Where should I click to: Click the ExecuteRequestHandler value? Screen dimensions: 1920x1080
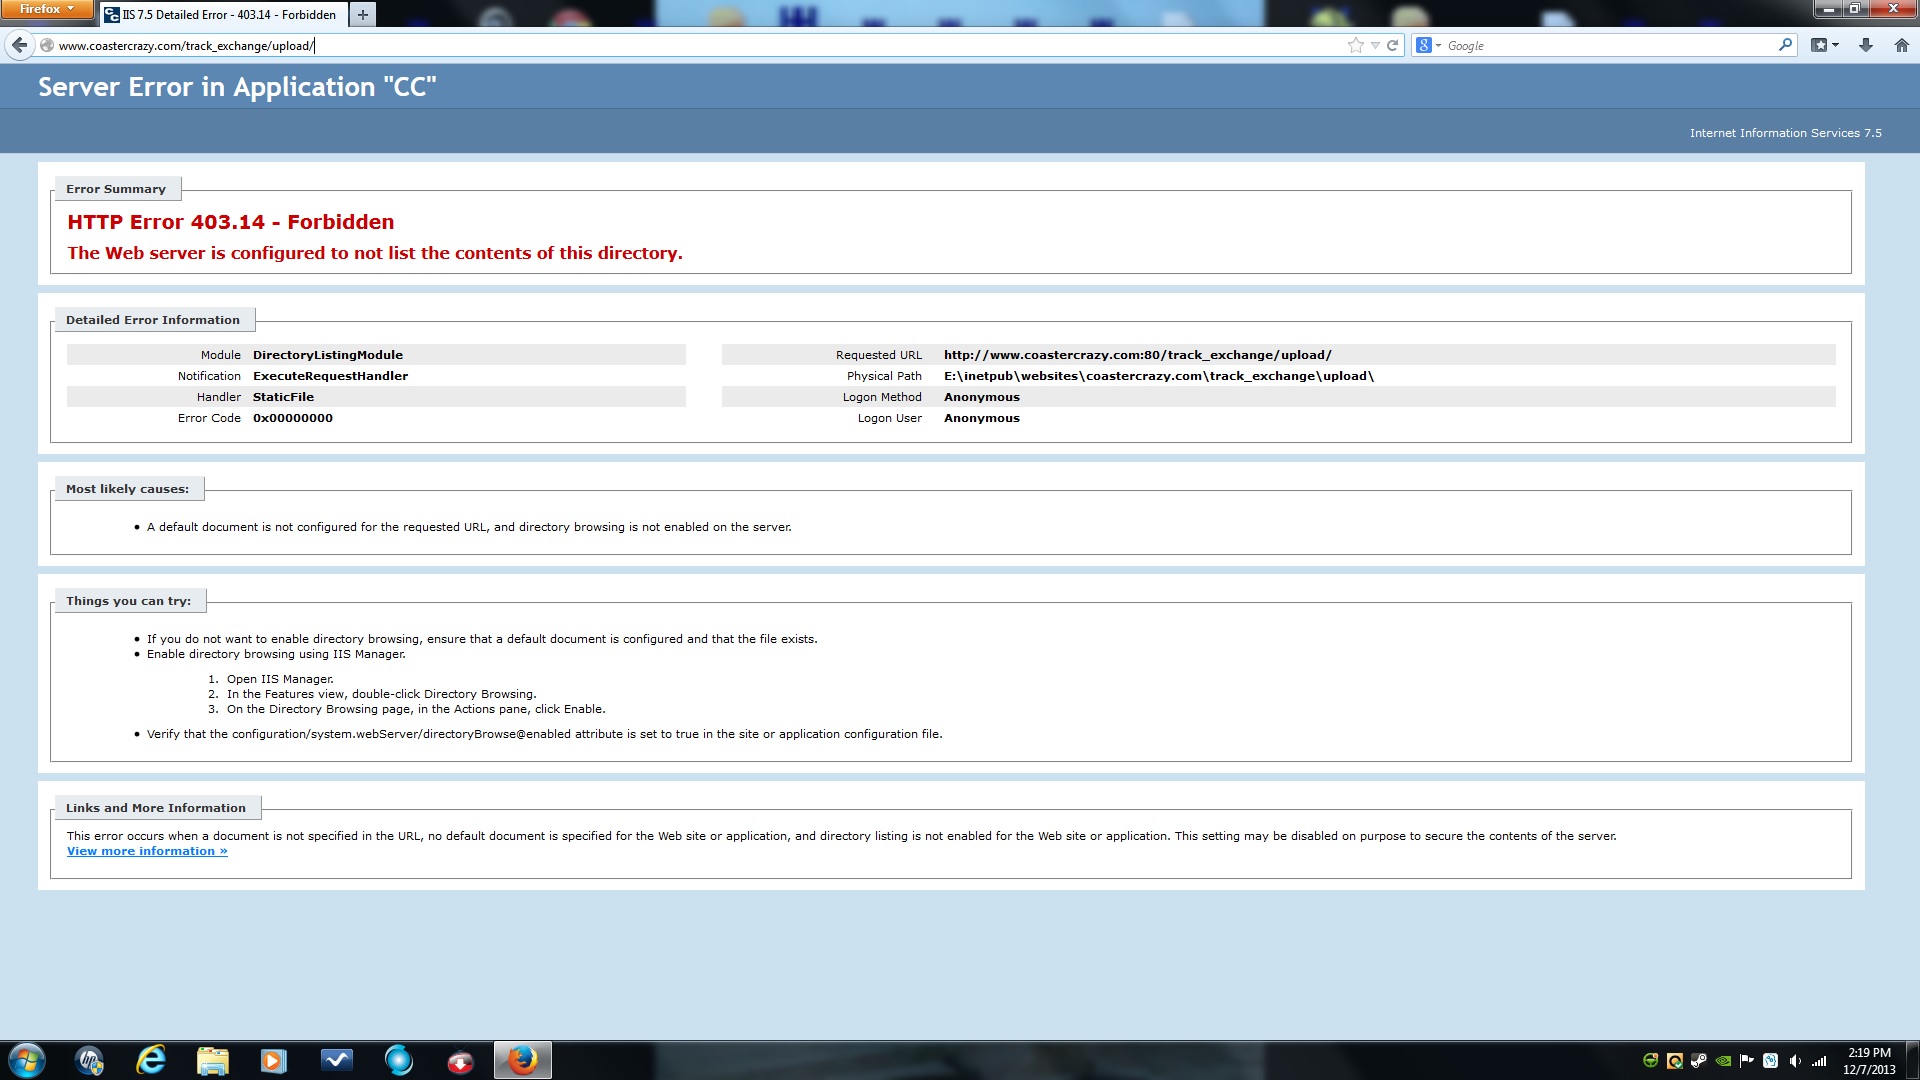(330, 376)
